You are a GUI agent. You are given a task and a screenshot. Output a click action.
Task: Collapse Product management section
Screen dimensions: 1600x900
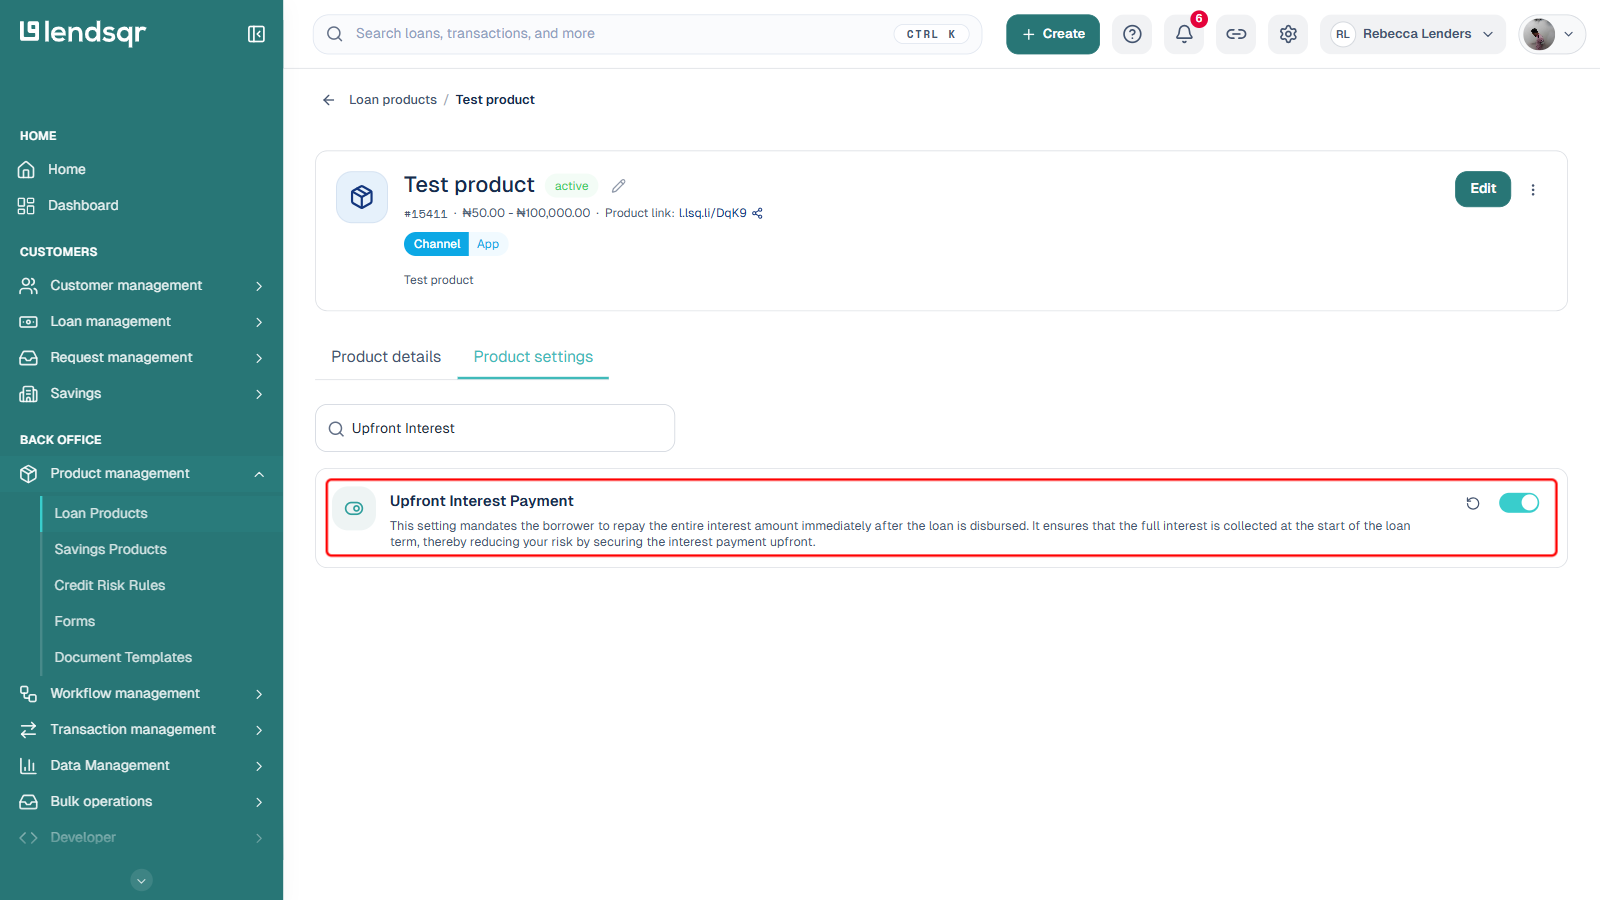[141, 474]
